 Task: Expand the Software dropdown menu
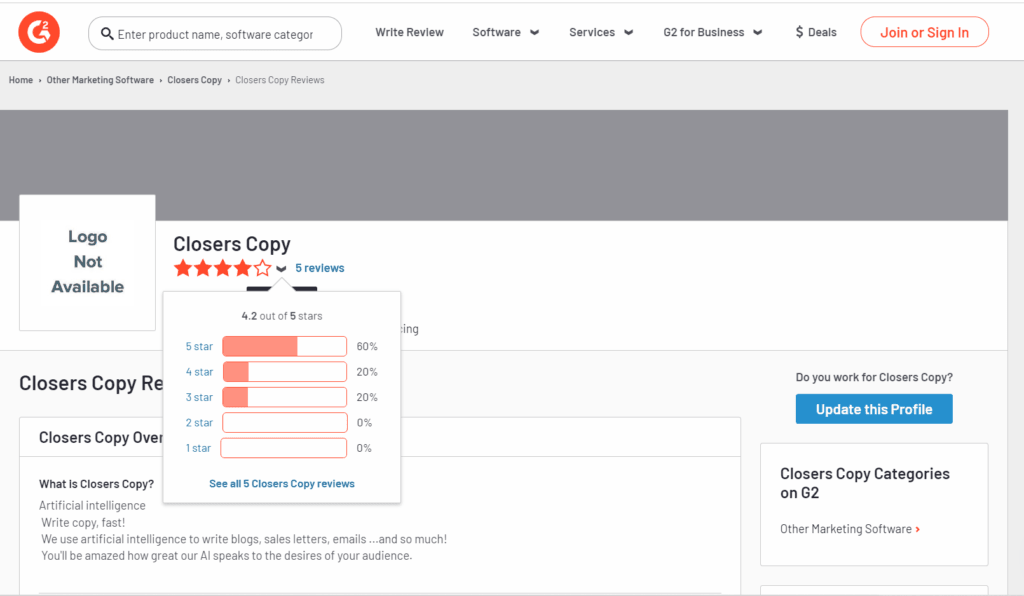coord(505,32)
